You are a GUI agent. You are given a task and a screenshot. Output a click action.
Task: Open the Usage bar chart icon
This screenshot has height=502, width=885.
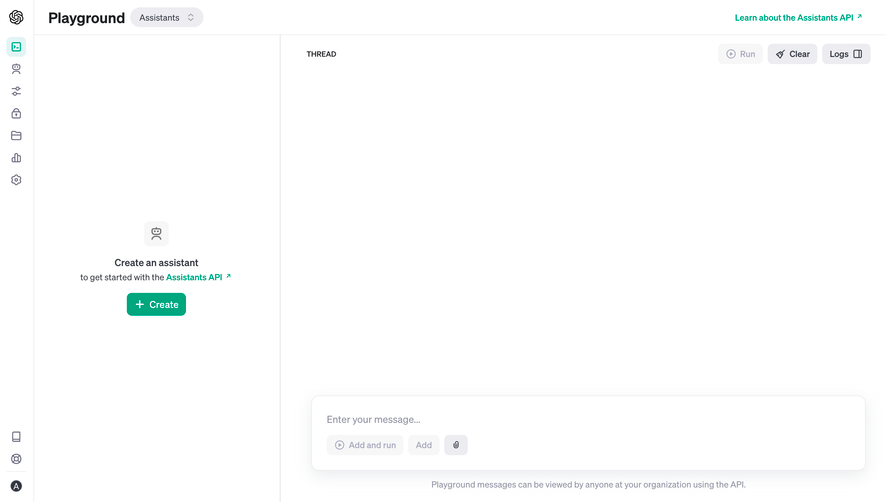click(16, 158)
